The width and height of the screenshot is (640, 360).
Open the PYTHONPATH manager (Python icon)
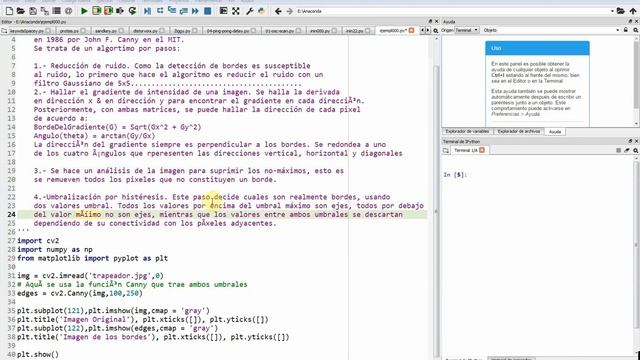click(x=261, y=11)
